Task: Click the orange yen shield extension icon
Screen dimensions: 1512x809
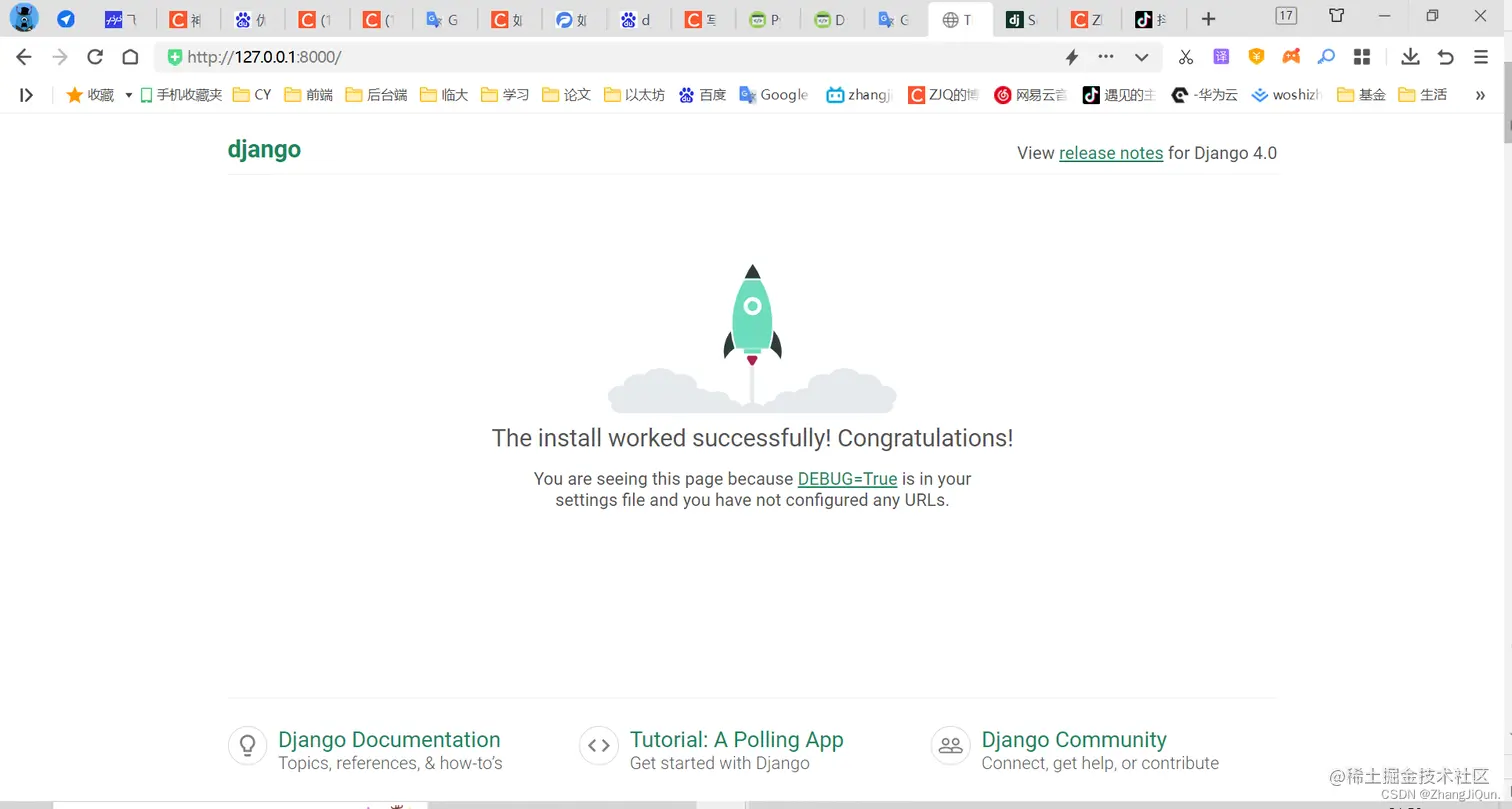Action: 1256,57
